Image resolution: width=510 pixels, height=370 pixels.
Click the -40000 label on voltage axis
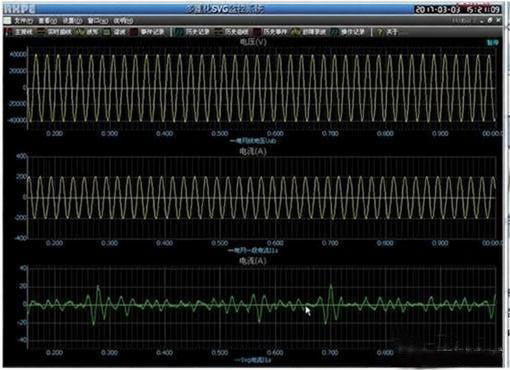coord(17,120)
